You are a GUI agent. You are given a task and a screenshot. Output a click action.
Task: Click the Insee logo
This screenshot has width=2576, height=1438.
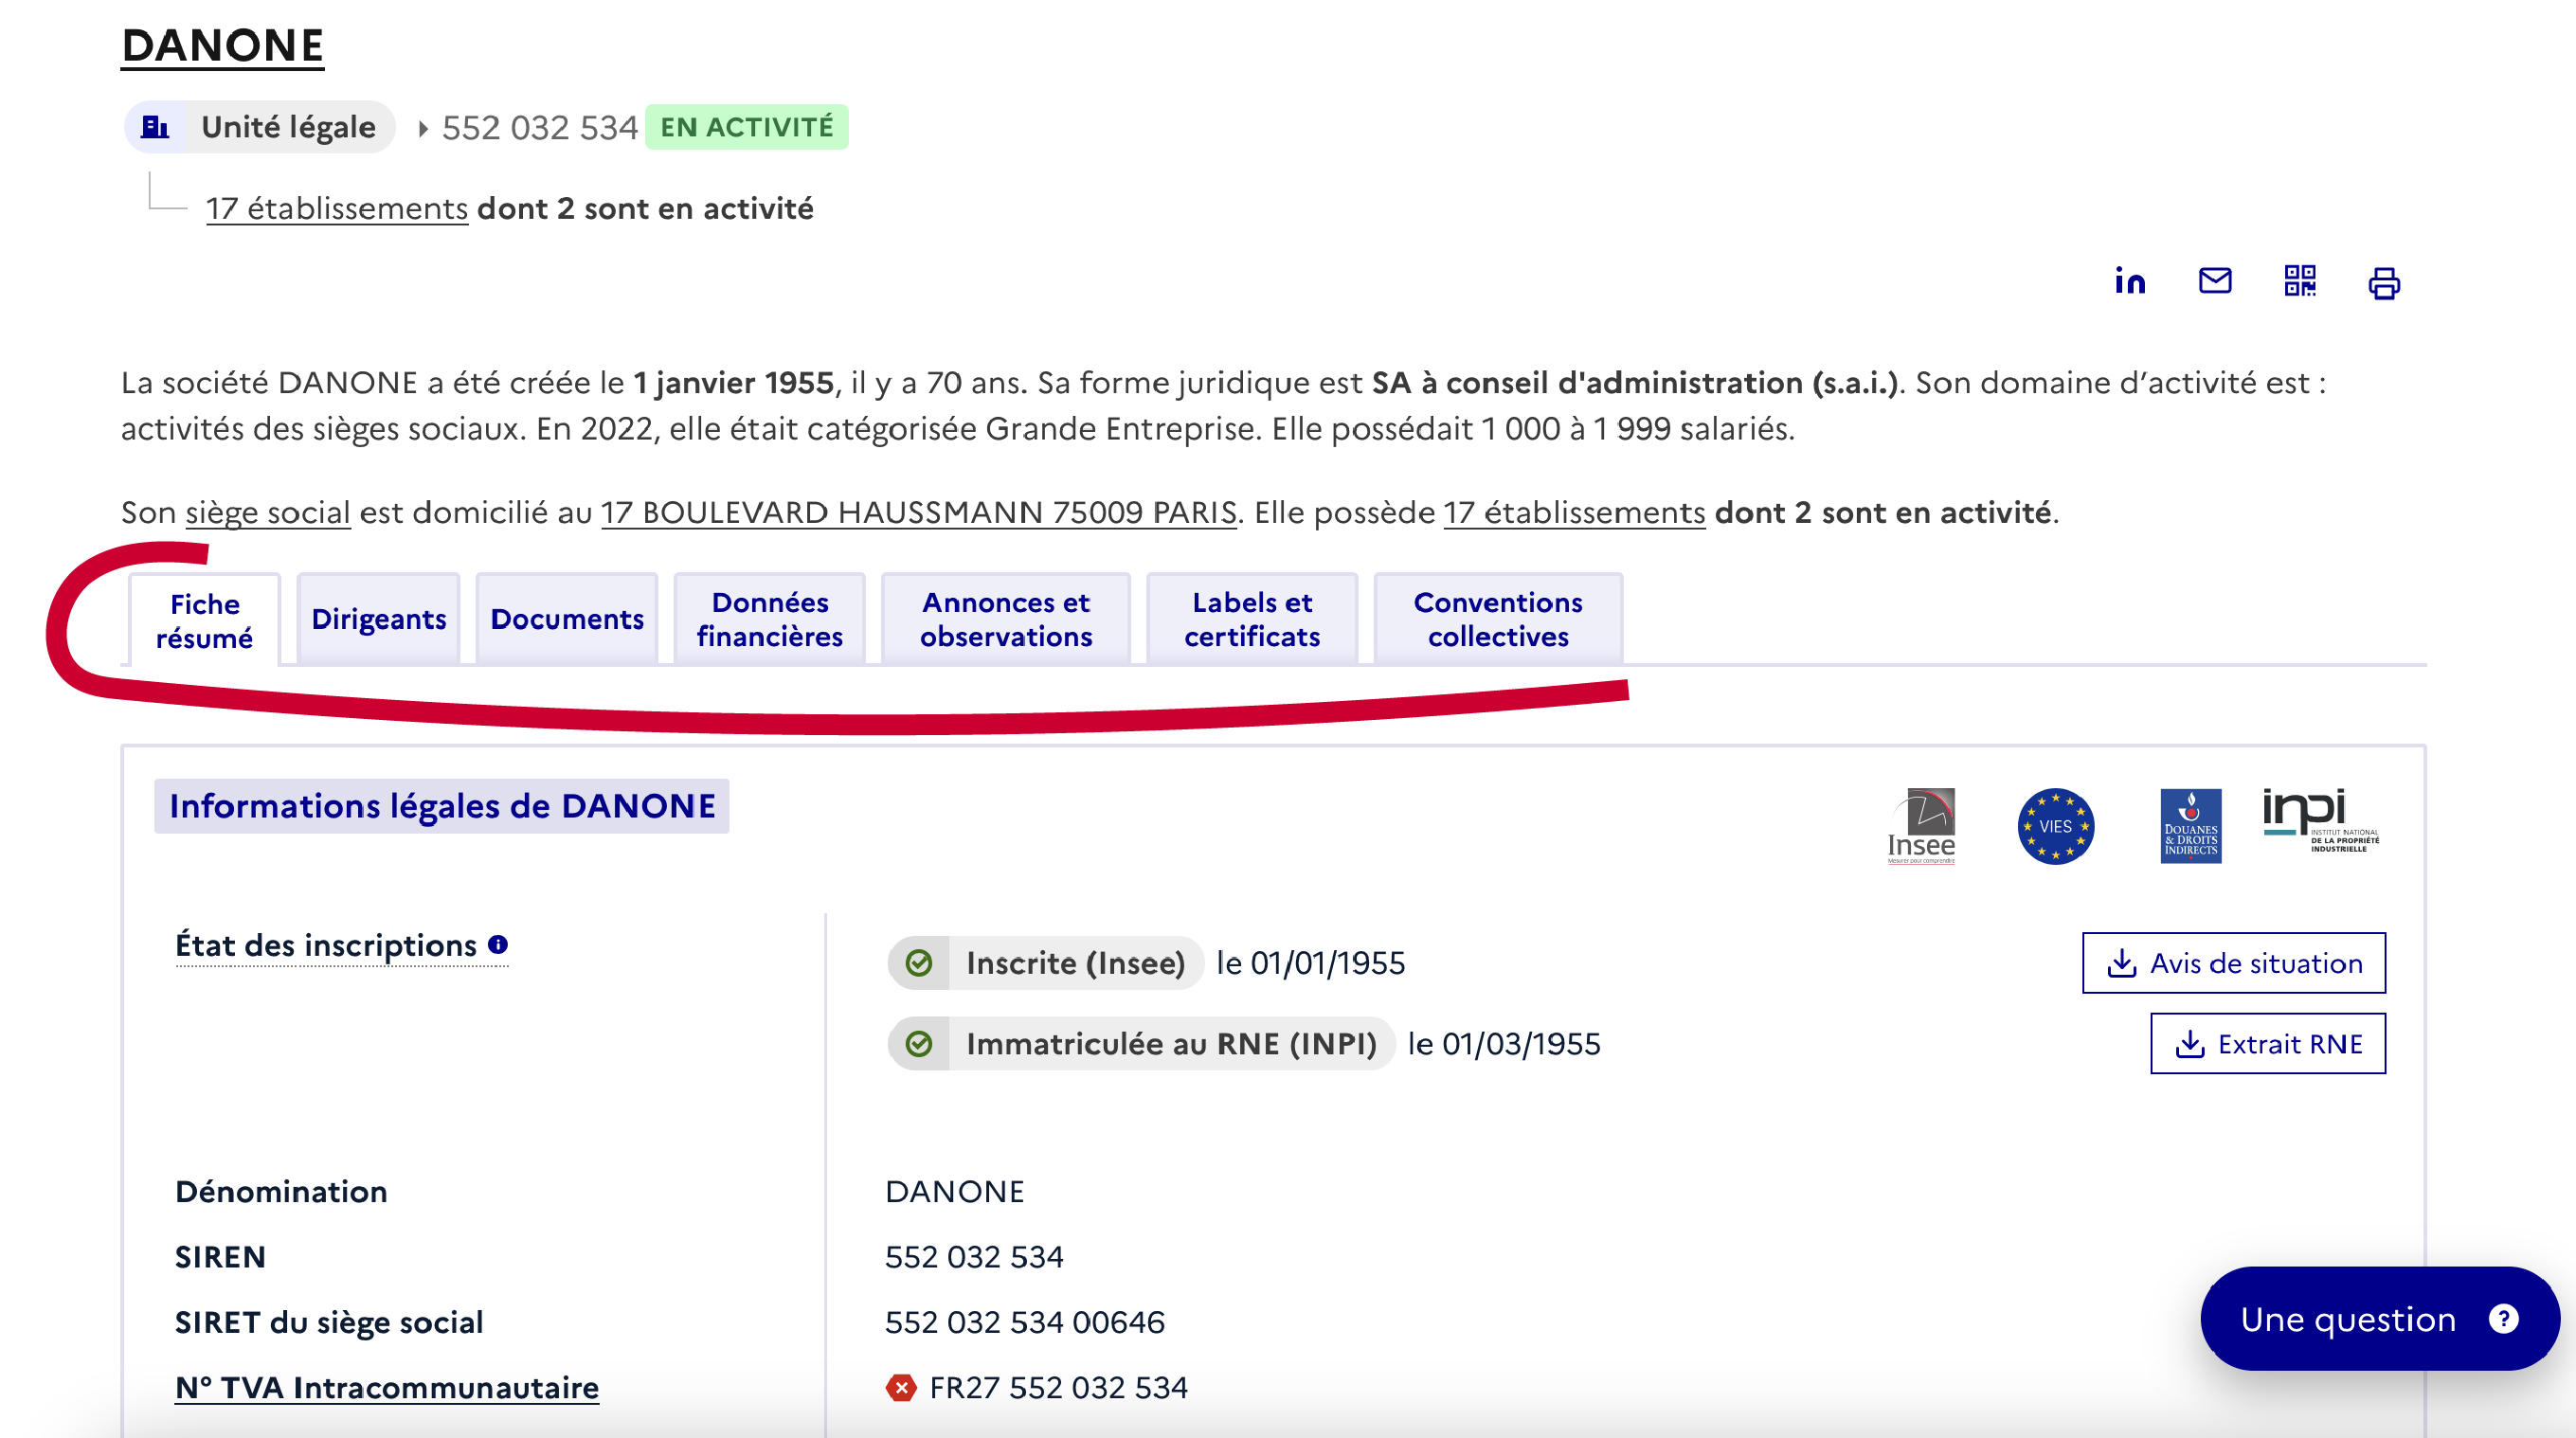point(1921,826)
